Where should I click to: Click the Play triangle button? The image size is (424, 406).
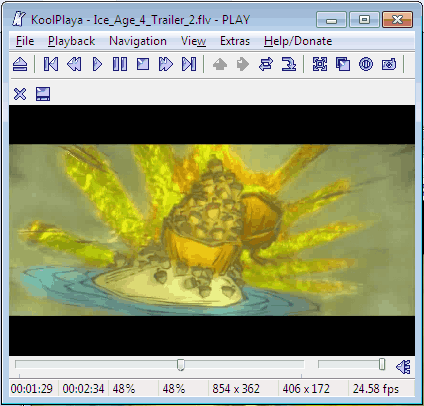97,64
